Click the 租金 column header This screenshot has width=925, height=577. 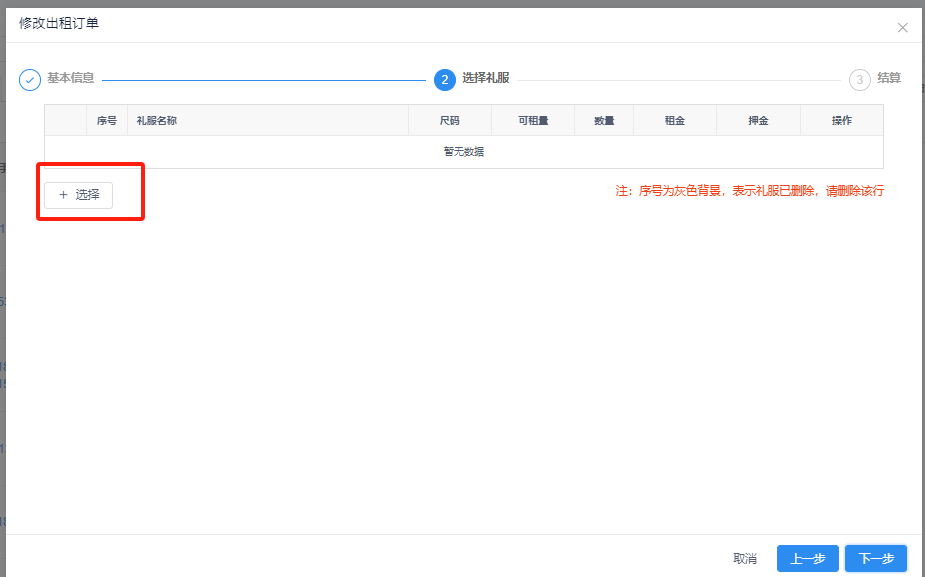[674, 119]
